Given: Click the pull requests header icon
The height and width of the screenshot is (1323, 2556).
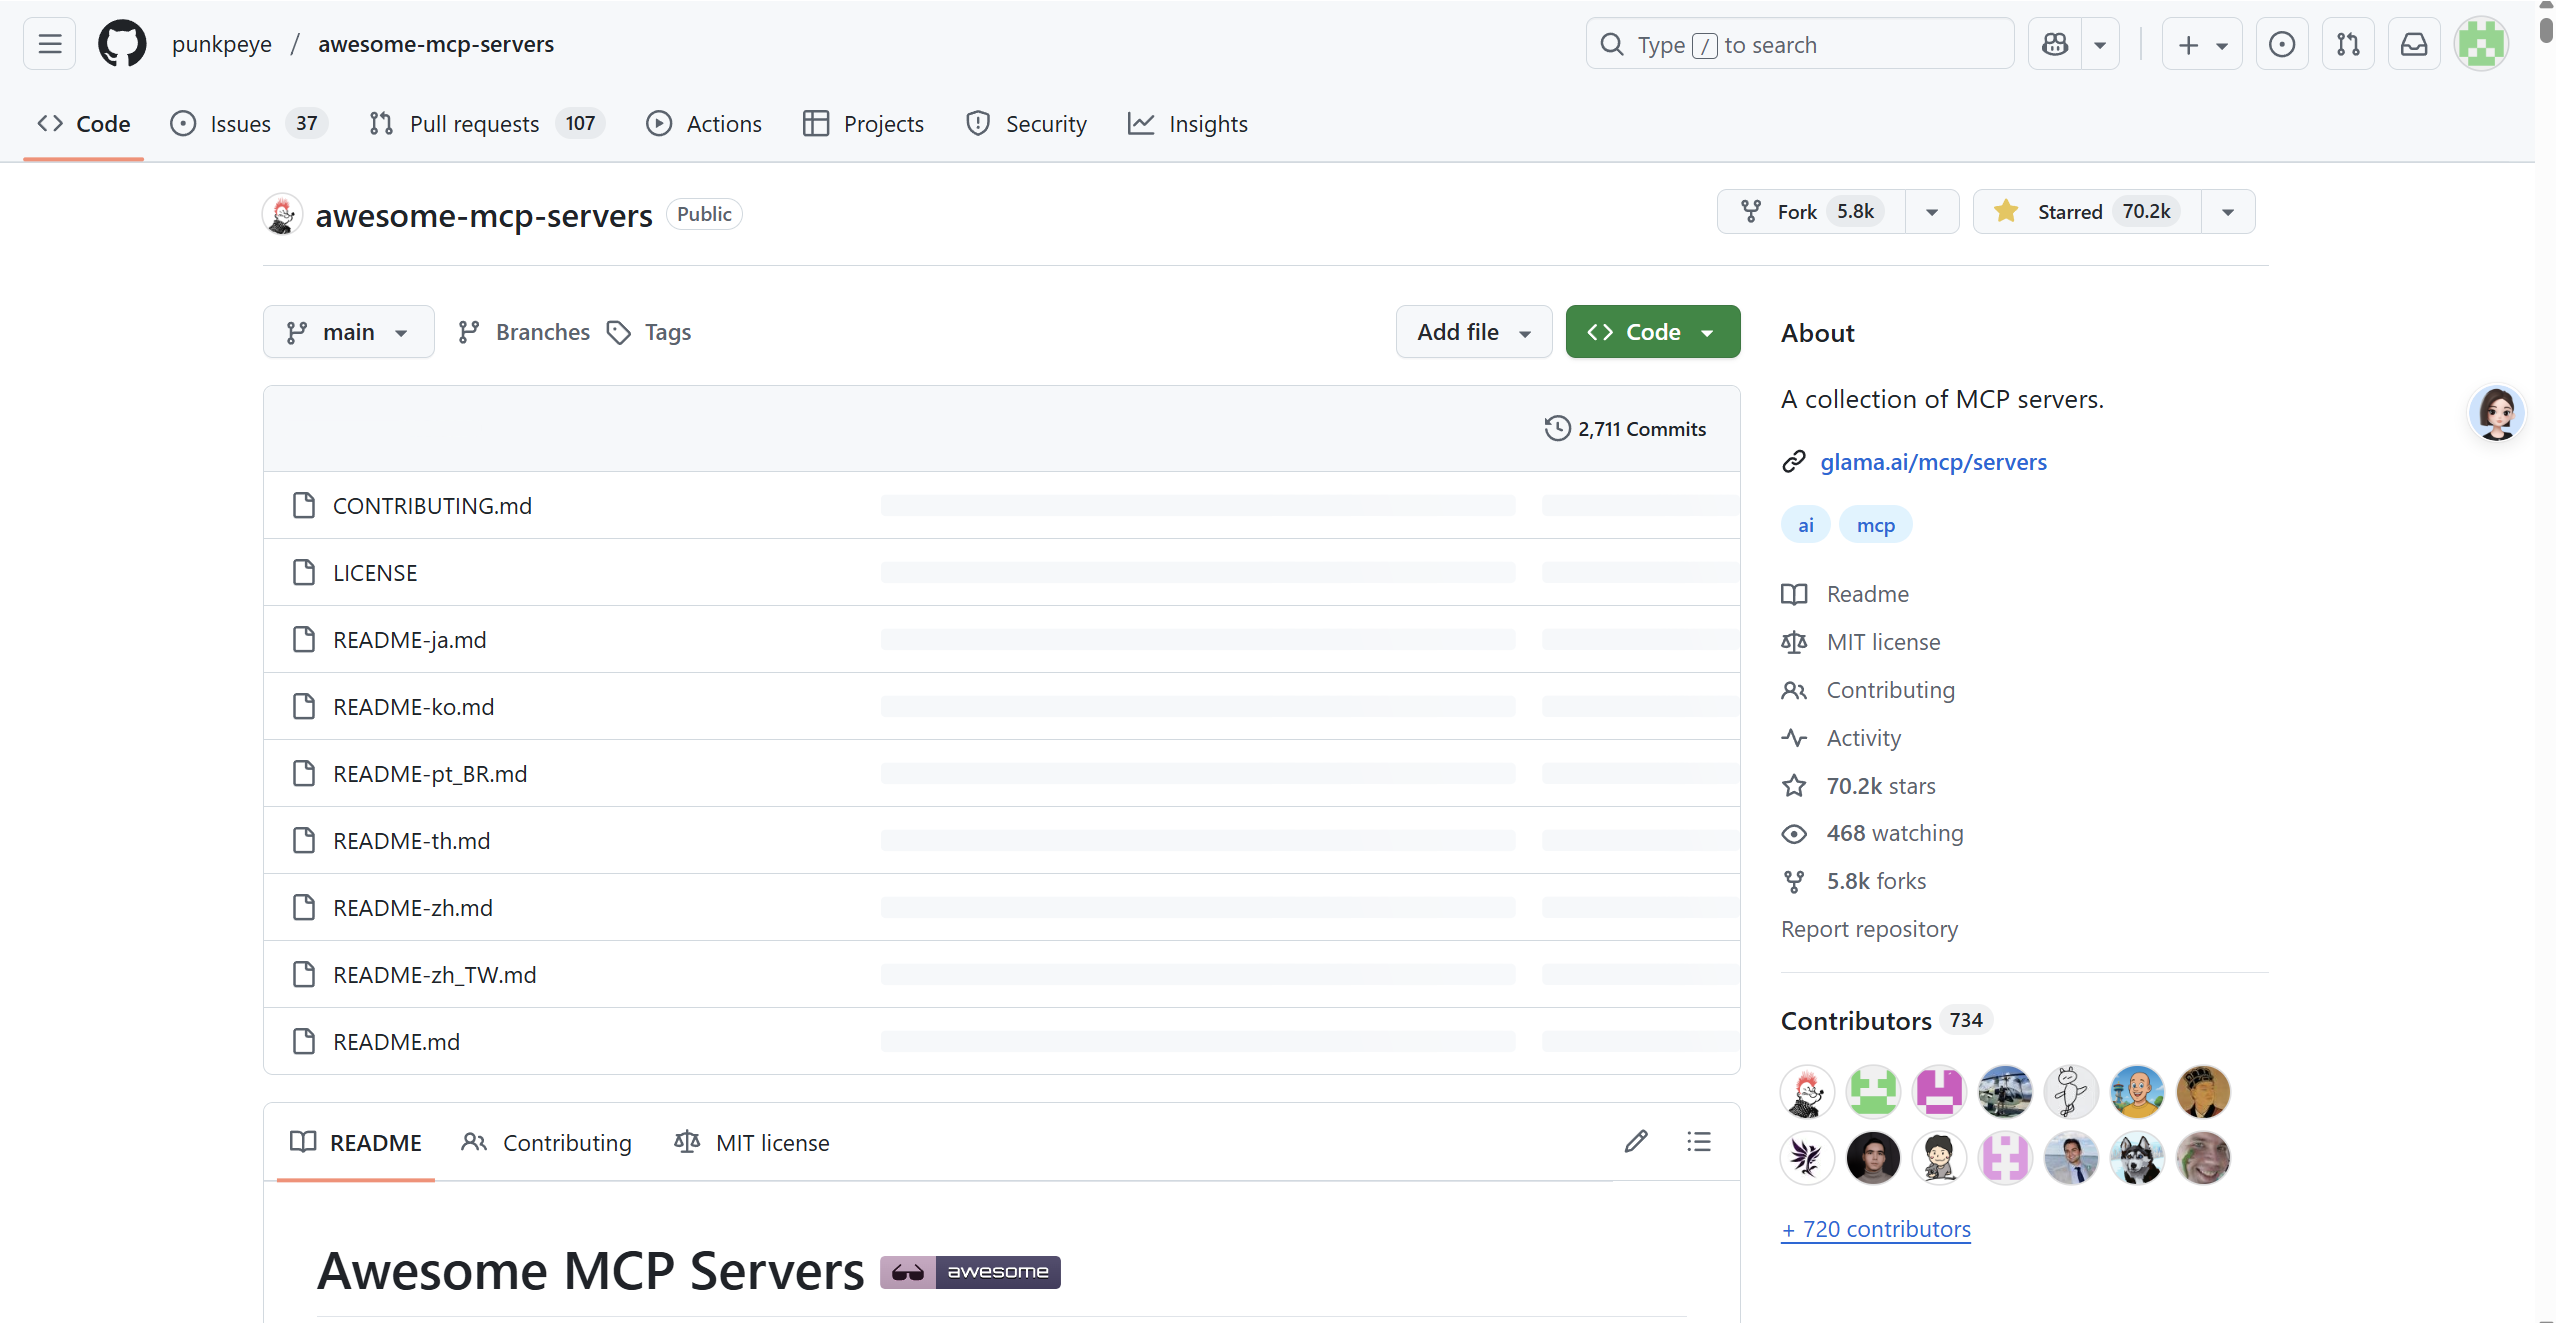Looking at the screenshot, I should click(2348, 44).
